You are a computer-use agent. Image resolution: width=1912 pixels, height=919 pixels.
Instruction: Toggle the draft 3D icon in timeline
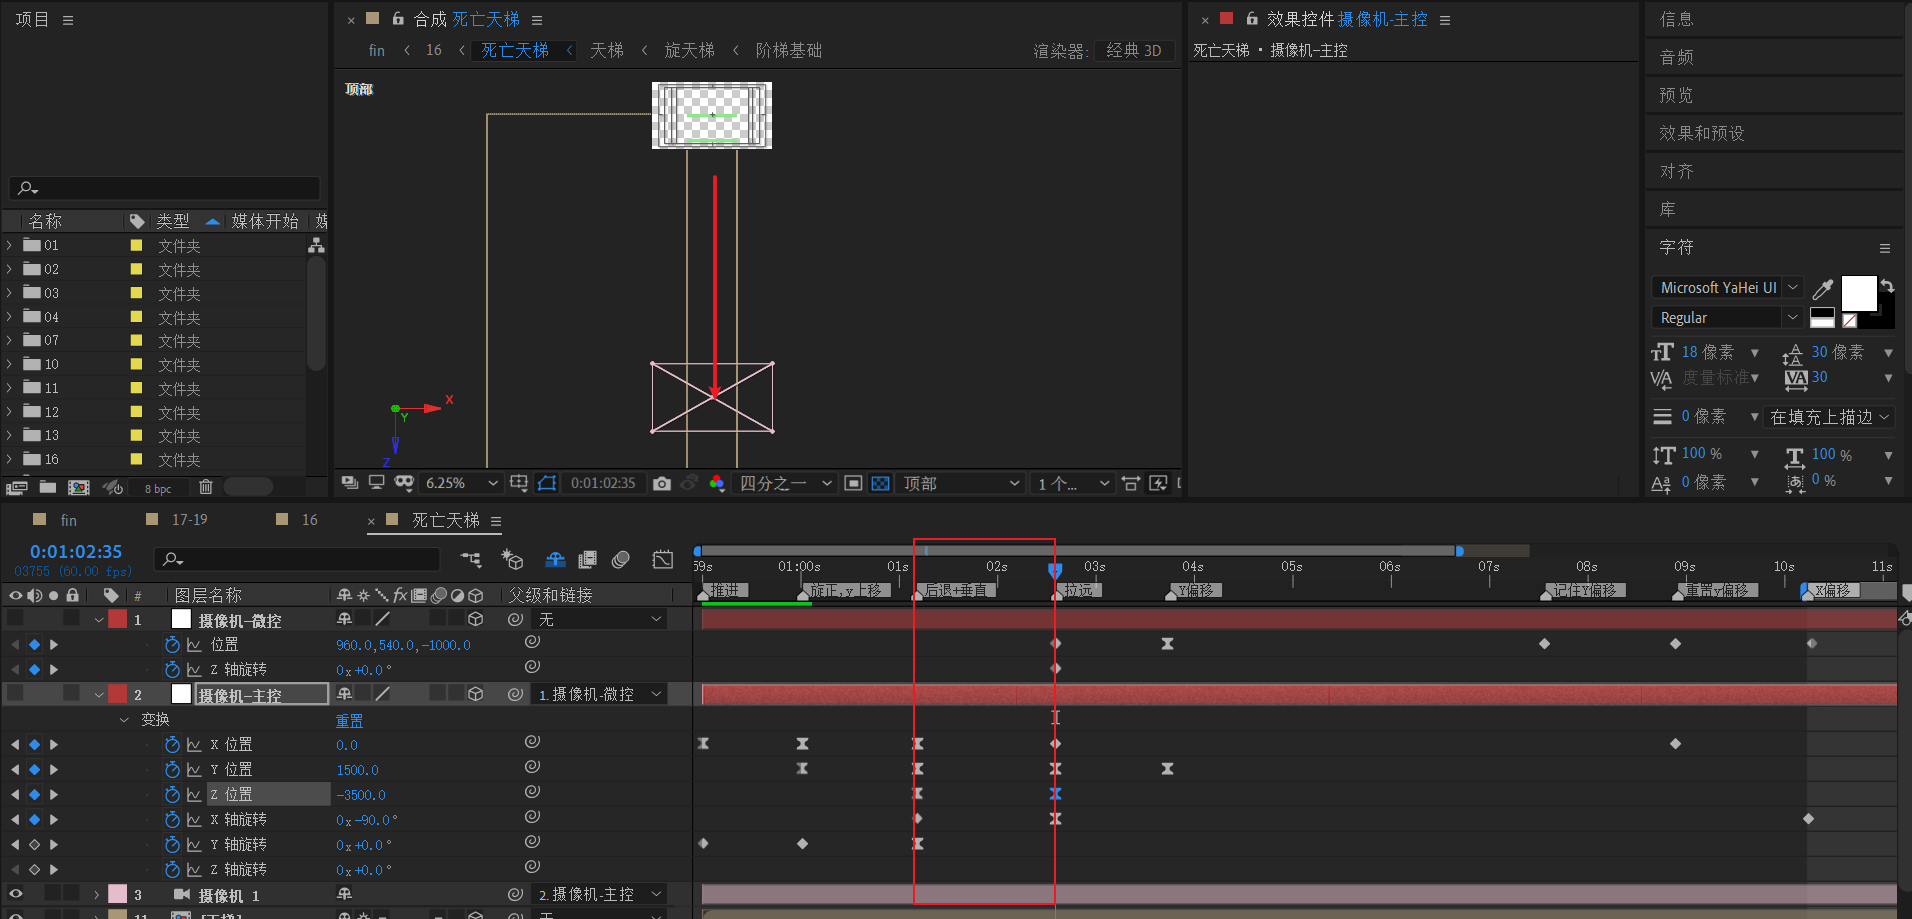(512, 559)
